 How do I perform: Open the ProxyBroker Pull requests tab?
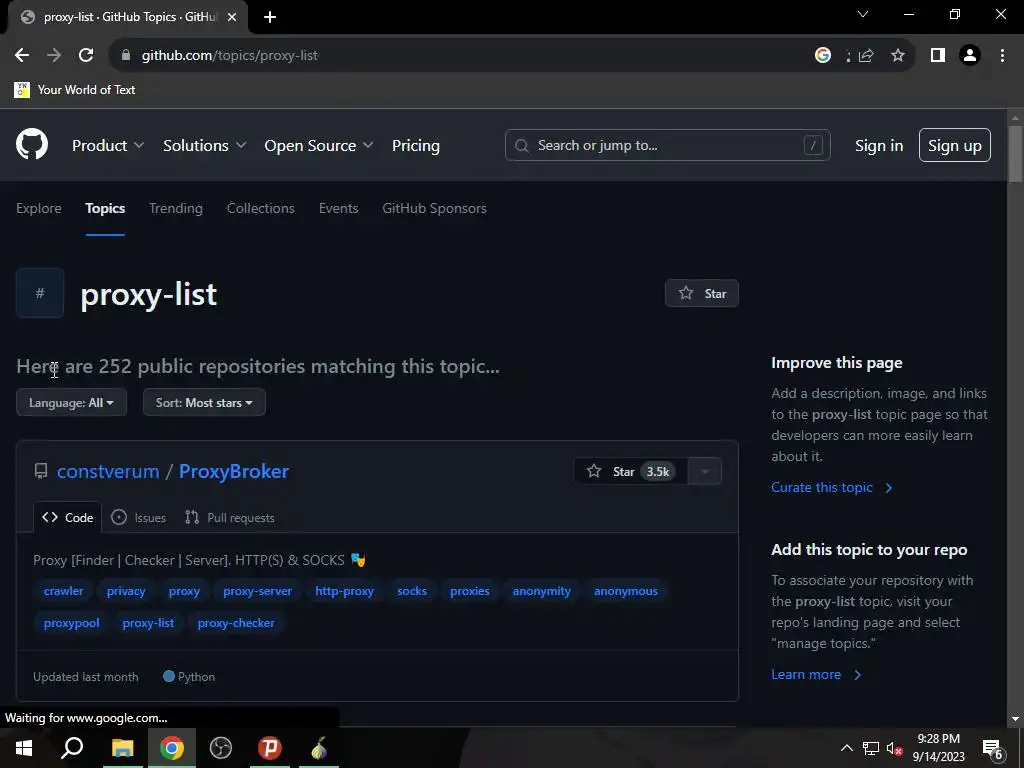(229, 517)
